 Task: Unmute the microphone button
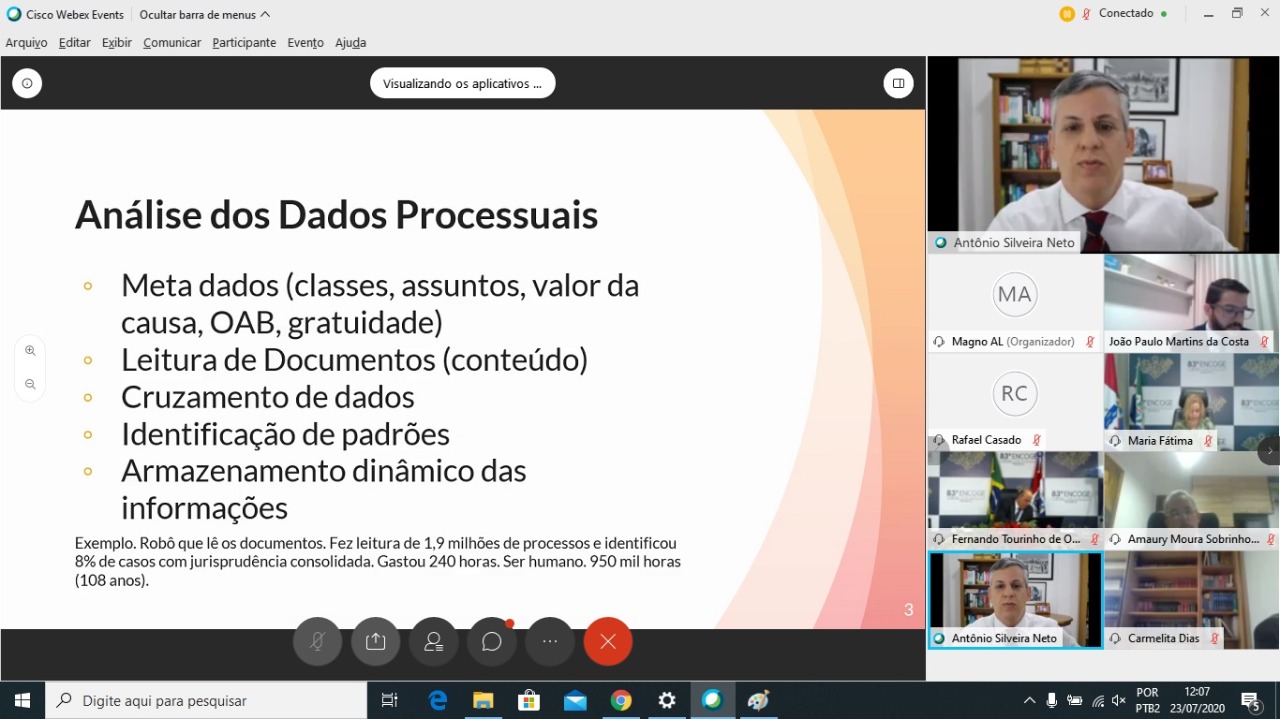pyautogui.click(x=317, y=642)
